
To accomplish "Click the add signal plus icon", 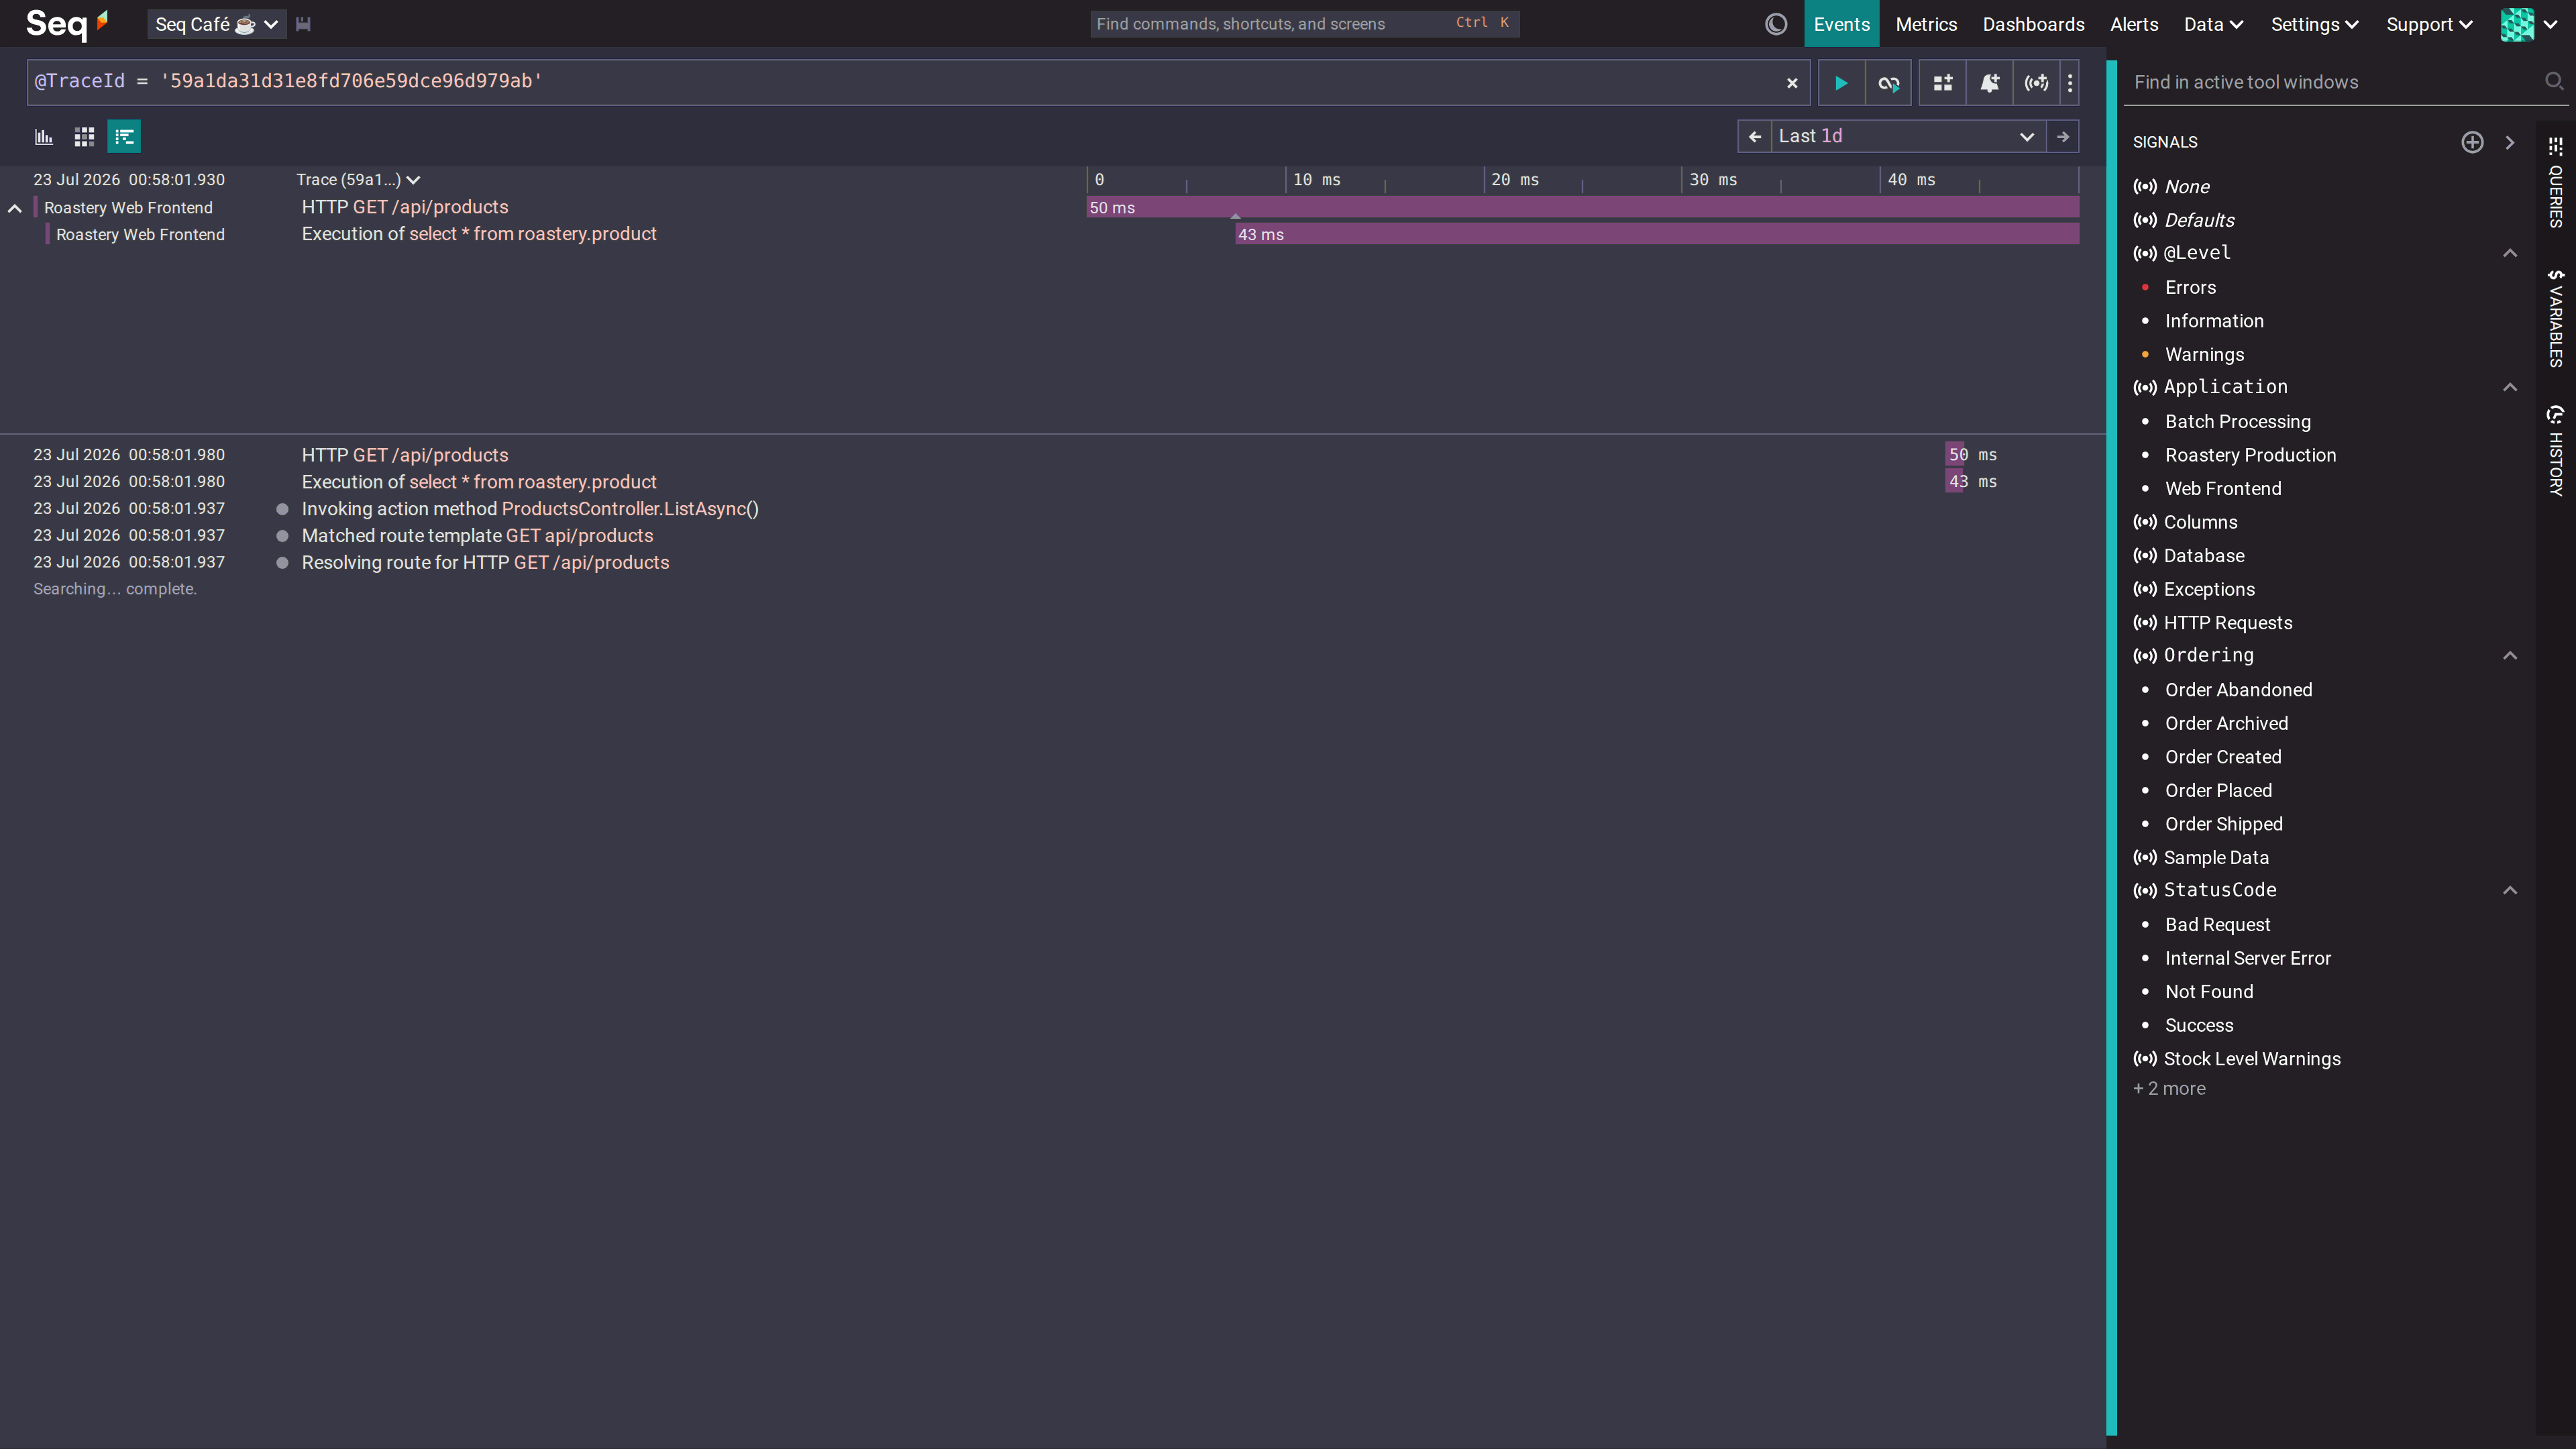I will (2472, 142).
